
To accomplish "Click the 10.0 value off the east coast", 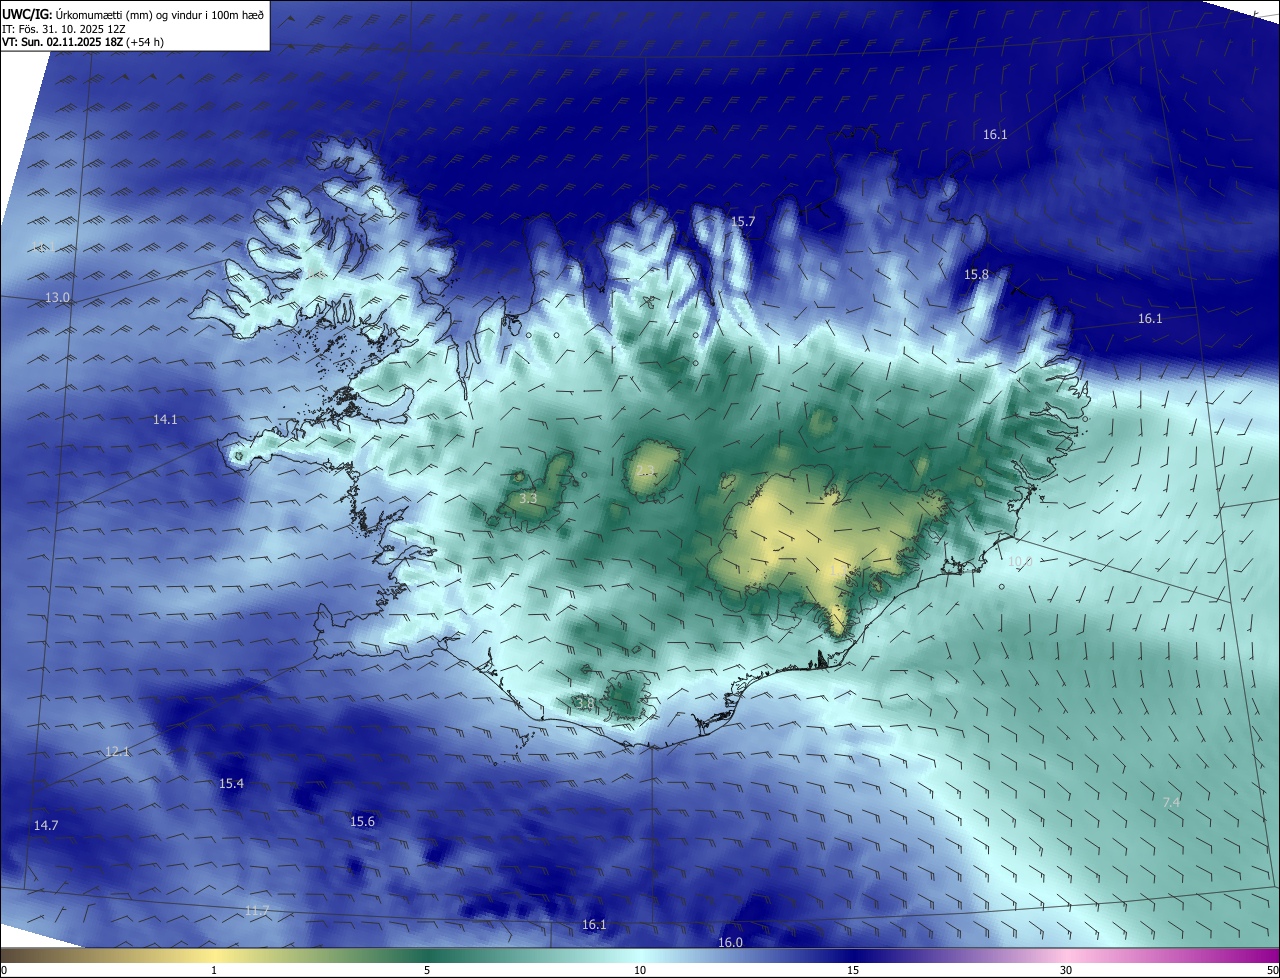I will [1019, 562].
